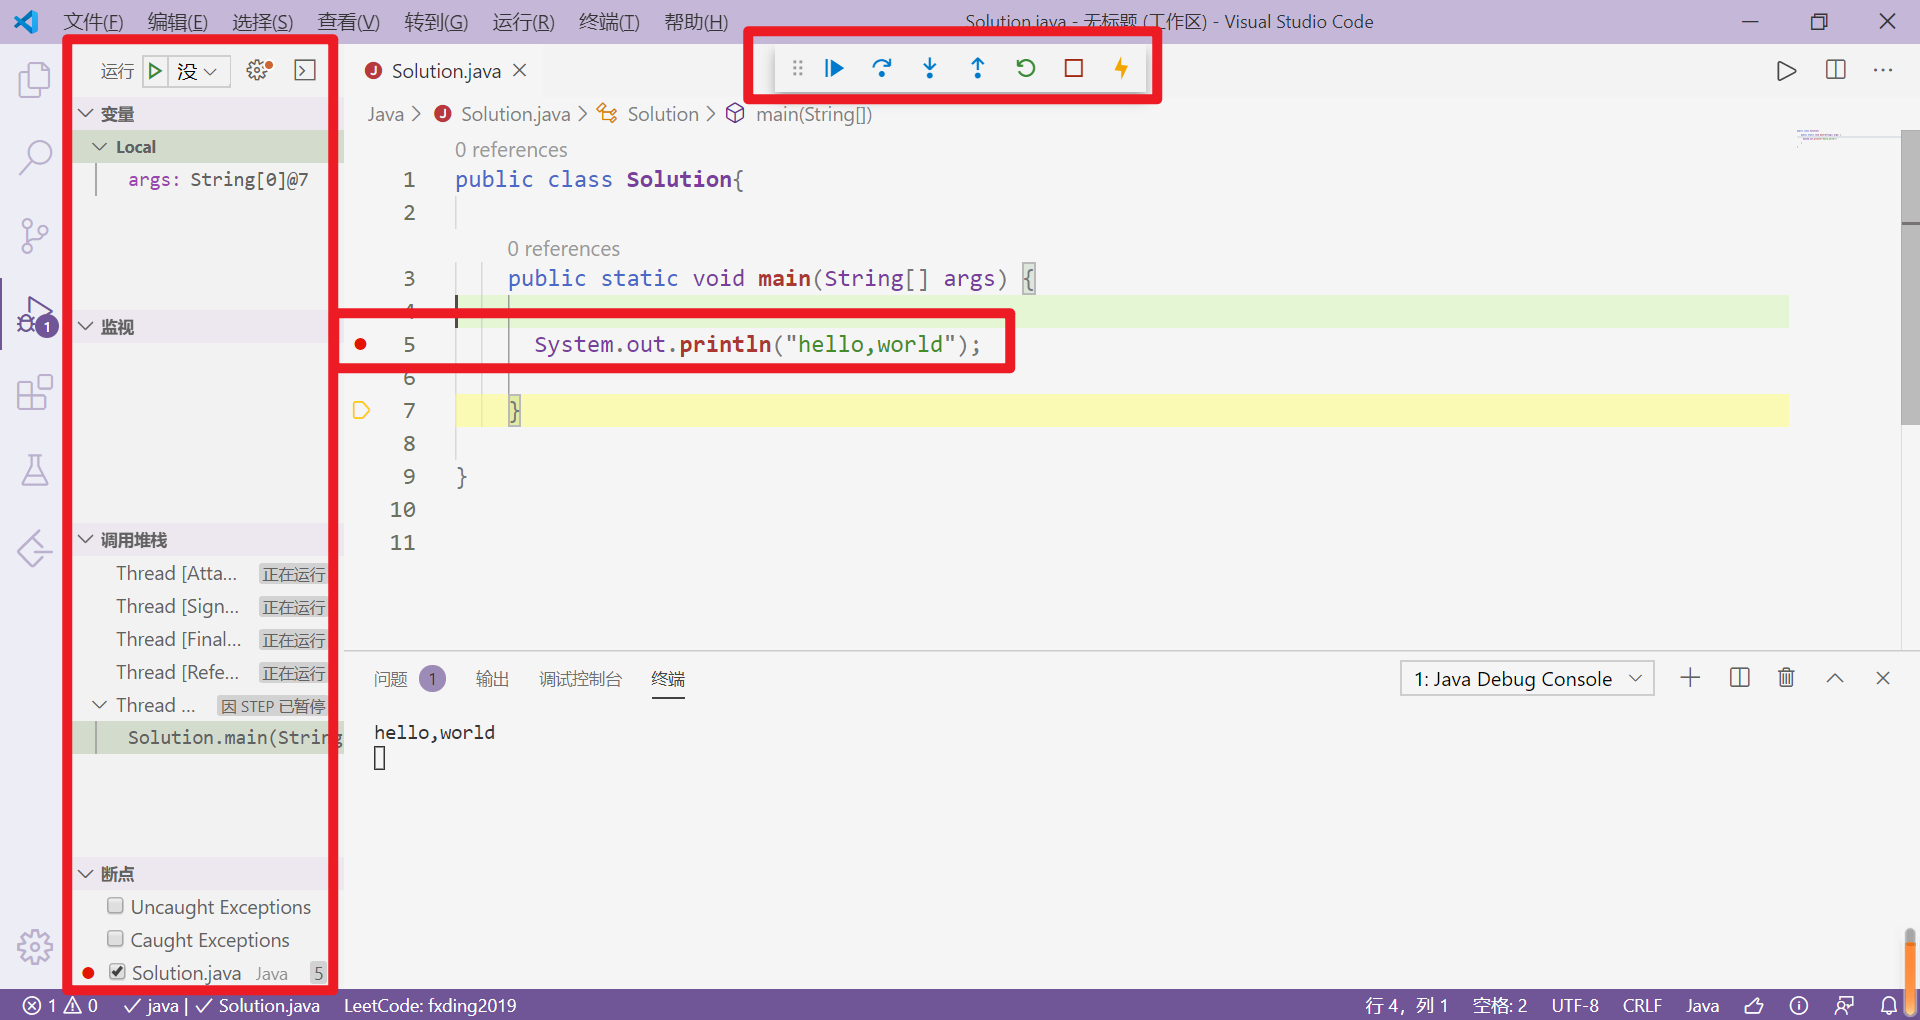Click the feedback icon in status bar
The height and width of the screenshot is (1020, 1920).
[1844, 1005]
